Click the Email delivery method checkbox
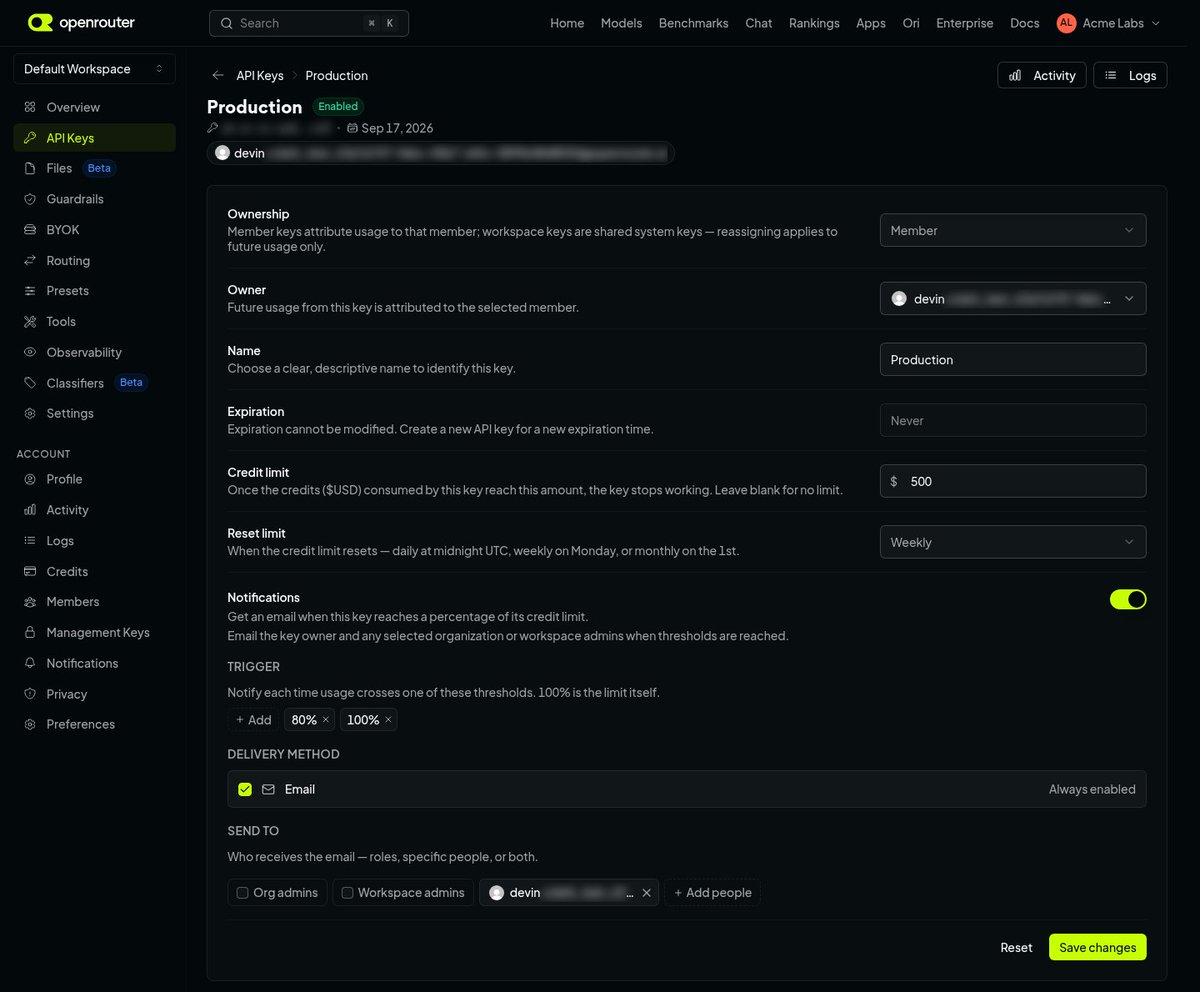The image size is (1200, 992). (x=245, y=789)
